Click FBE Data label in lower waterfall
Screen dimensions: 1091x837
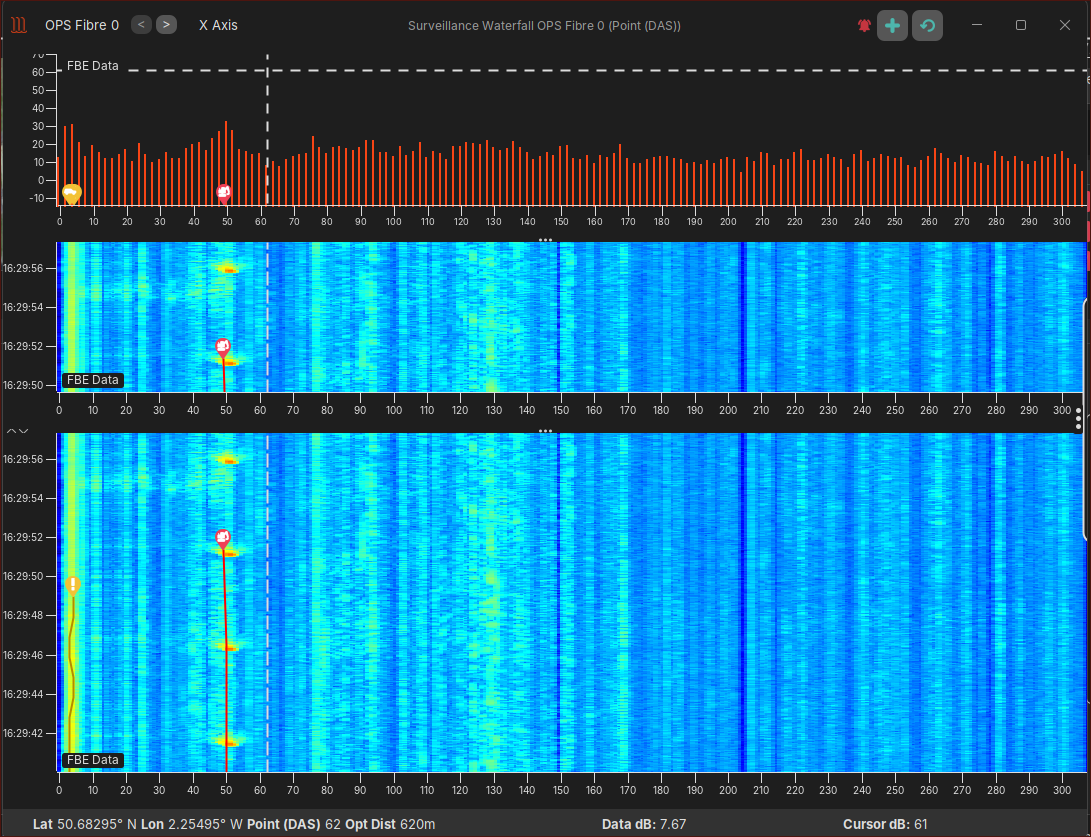92,760
